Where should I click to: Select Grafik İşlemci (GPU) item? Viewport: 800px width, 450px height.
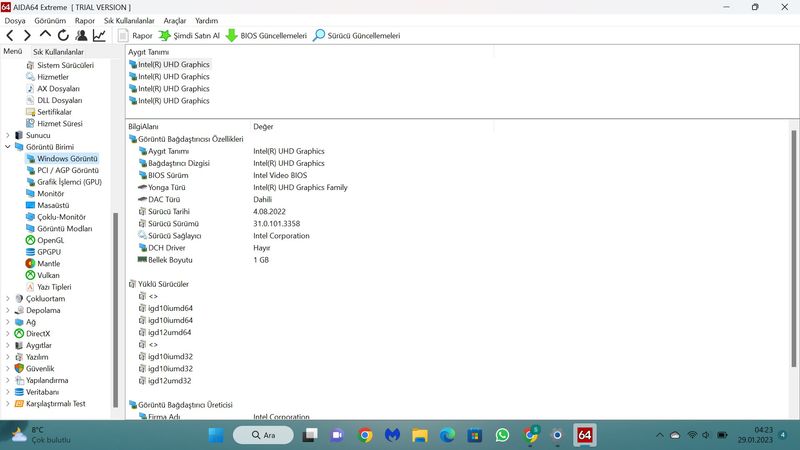[64, 182]
